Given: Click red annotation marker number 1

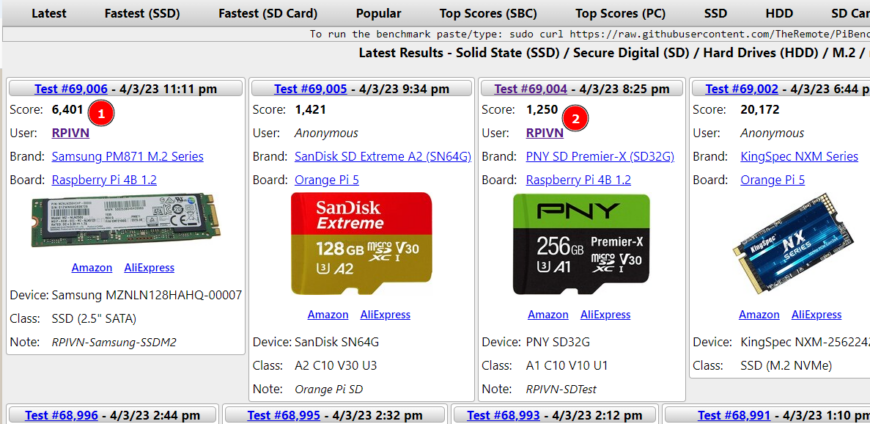Looking at the screenshot, I should [102, 111].
